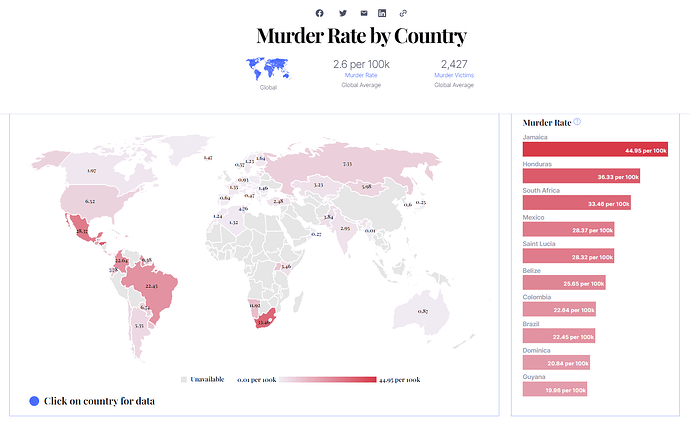Open the Murder Rate help question mark
This screenshot has height=427, width=690.
pyautogui.click(x=577, y=122)
